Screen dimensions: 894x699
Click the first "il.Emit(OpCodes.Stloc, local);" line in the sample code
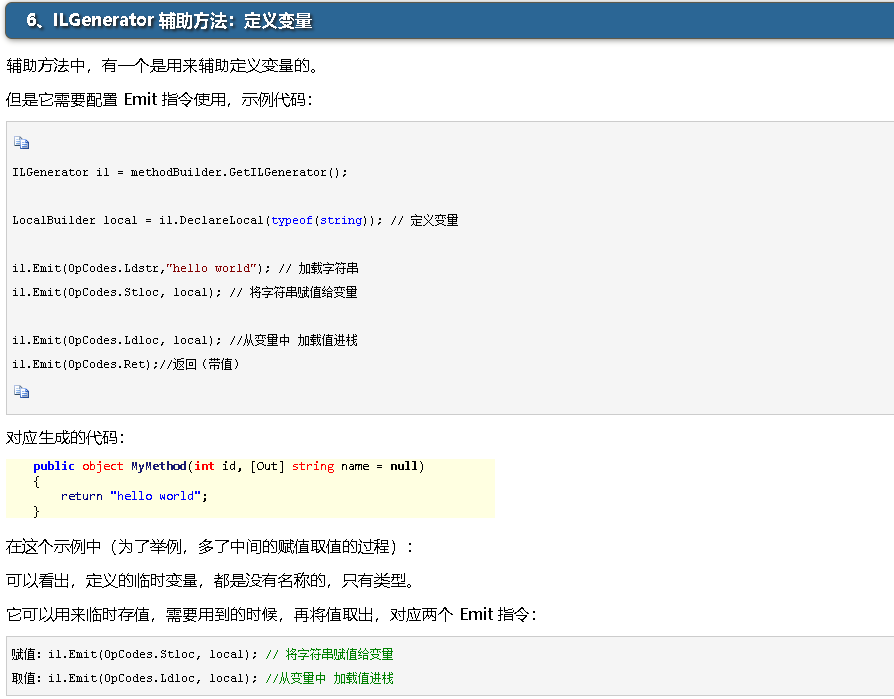pos(185,292)
